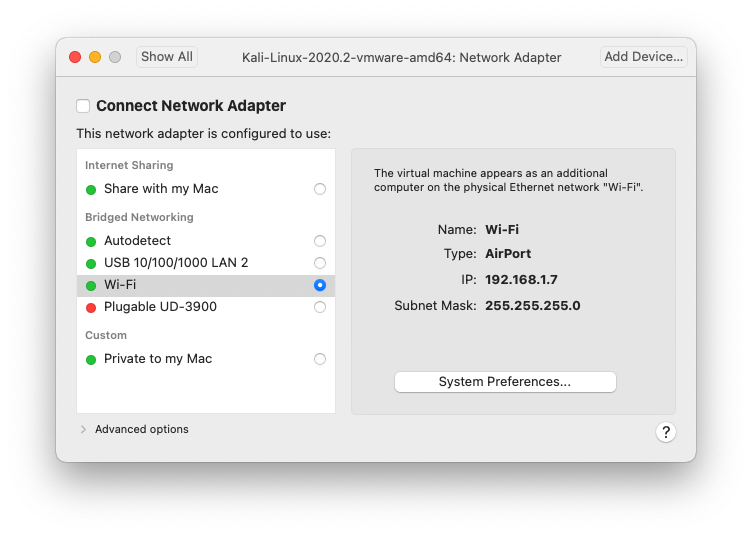Select USB 10/100/1000 LAN 2 radio button

pos(320,263)
